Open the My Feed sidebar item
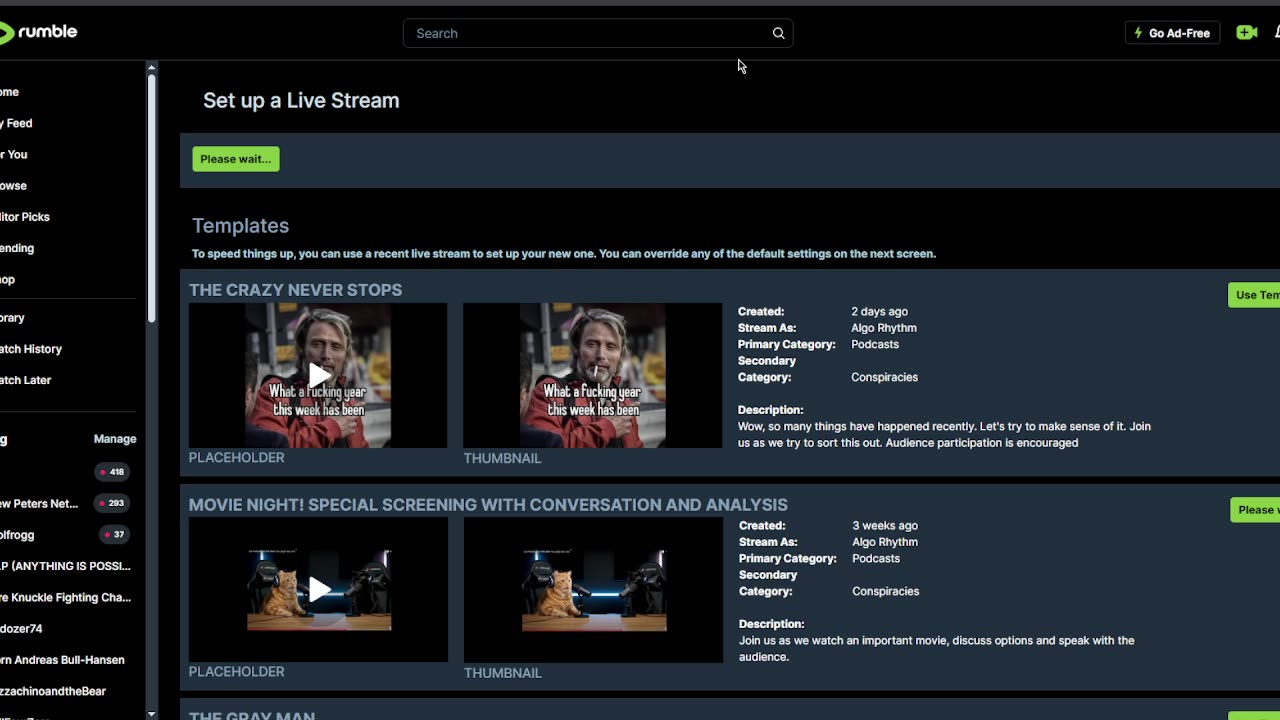Viewport: 1280px width, 720px height. point(16,123)
